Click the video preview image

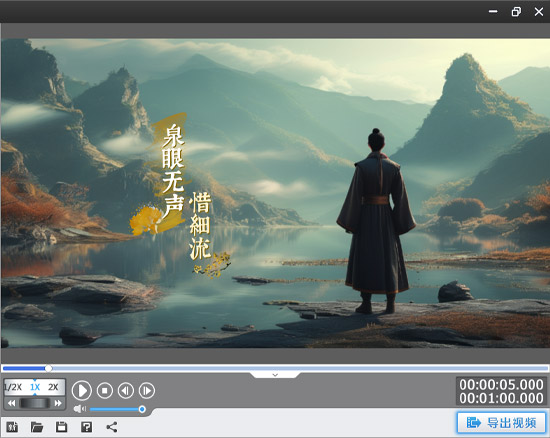[275, 193]
